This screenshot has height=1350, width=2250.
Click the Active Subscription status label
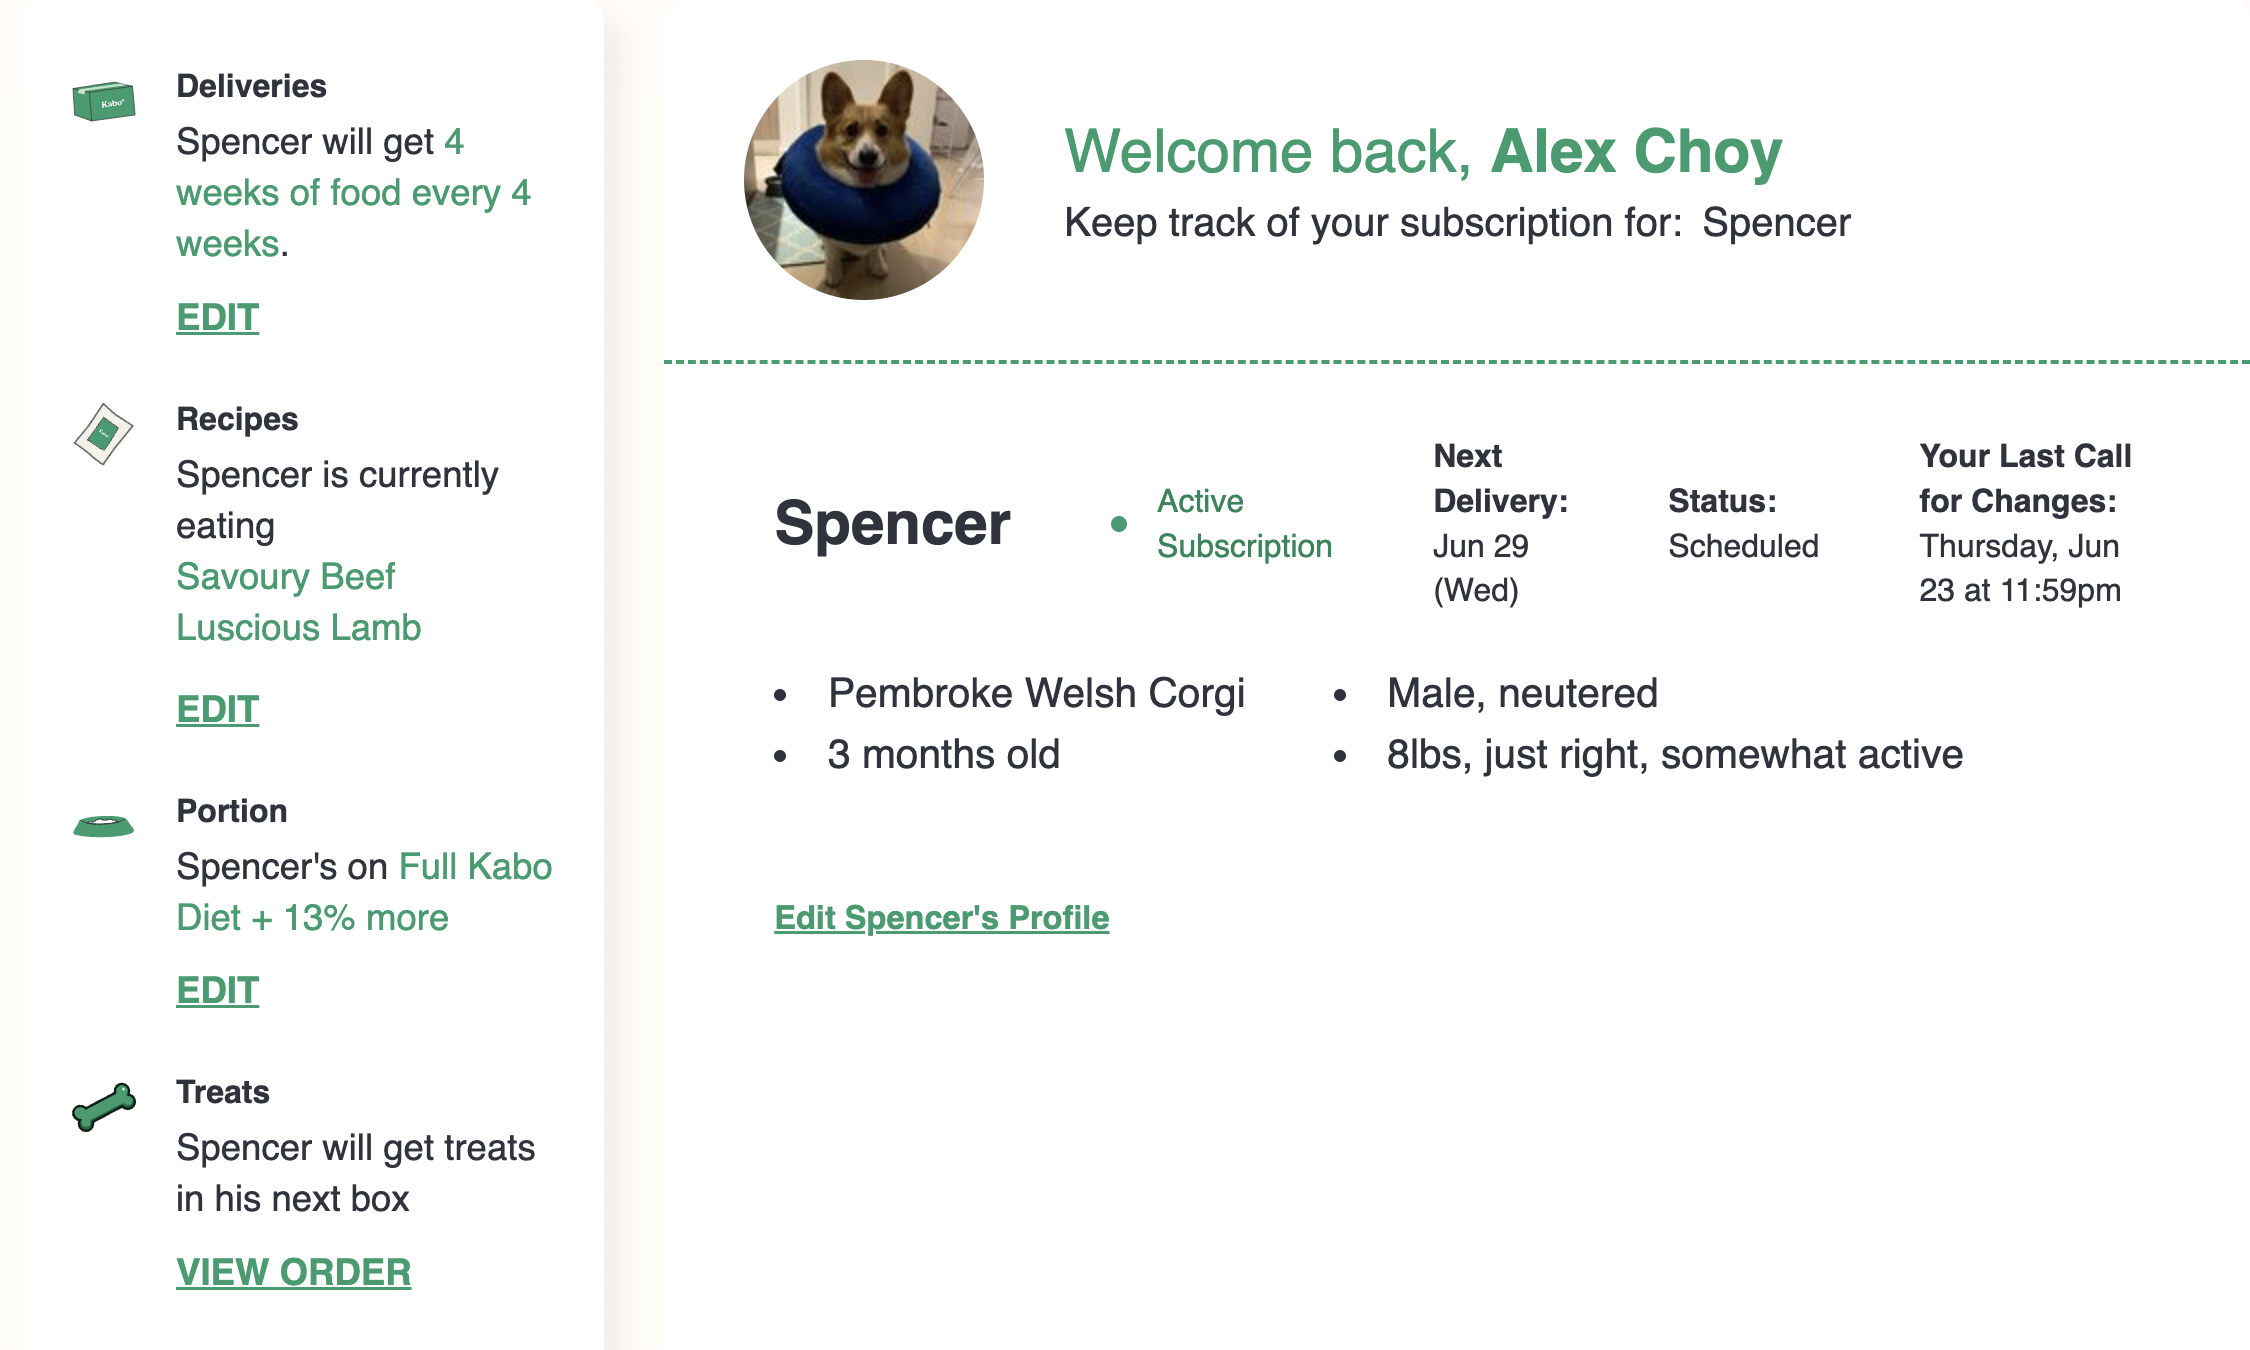click(x=1244, y=523)
